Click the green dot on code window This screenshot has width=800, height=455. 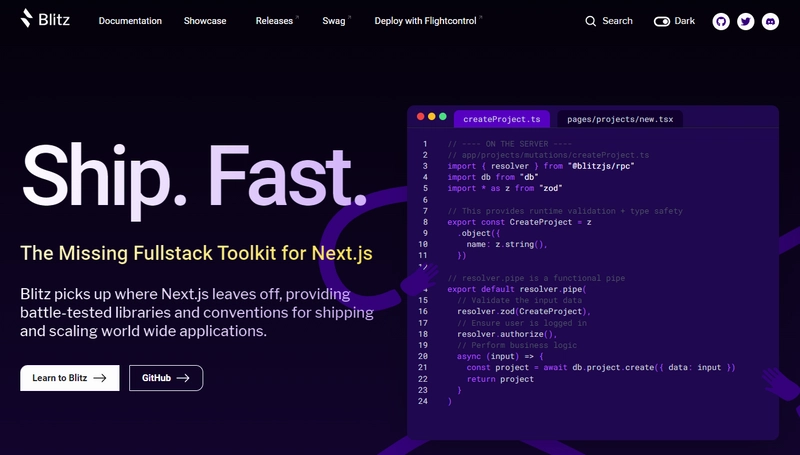443,117
